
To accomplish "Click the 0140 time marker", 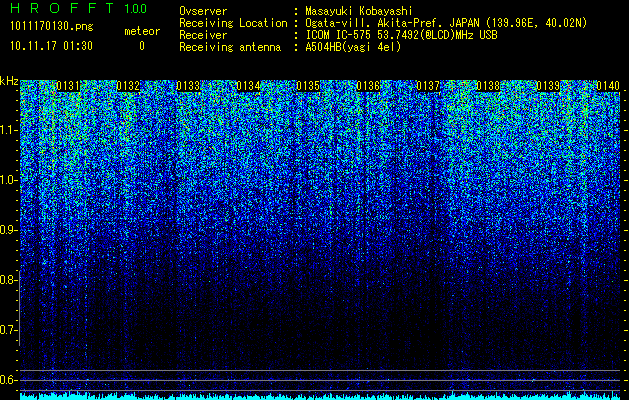I will (x=608, y=86).
